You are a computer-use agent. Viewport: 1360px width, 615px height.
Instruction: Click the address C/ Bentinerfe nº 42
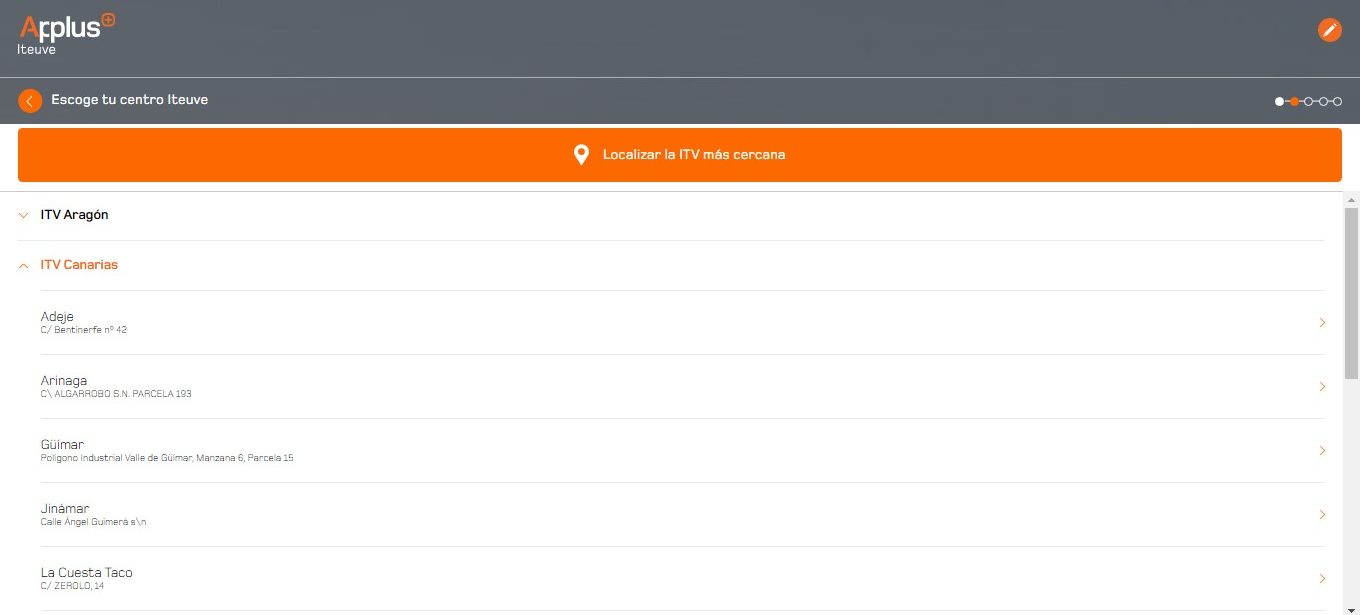pyautogui.click(x=84, y=330)
